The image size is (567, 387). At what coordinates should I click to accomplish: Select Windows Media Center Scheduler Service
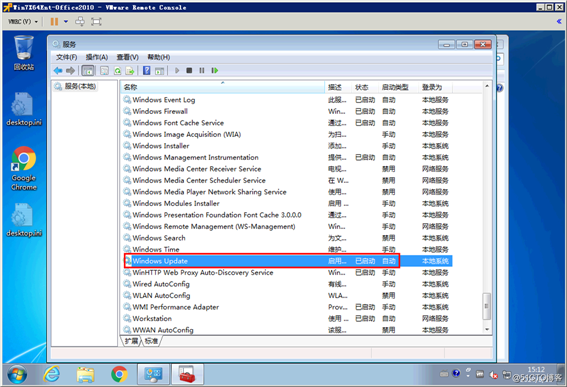[287, 180]
